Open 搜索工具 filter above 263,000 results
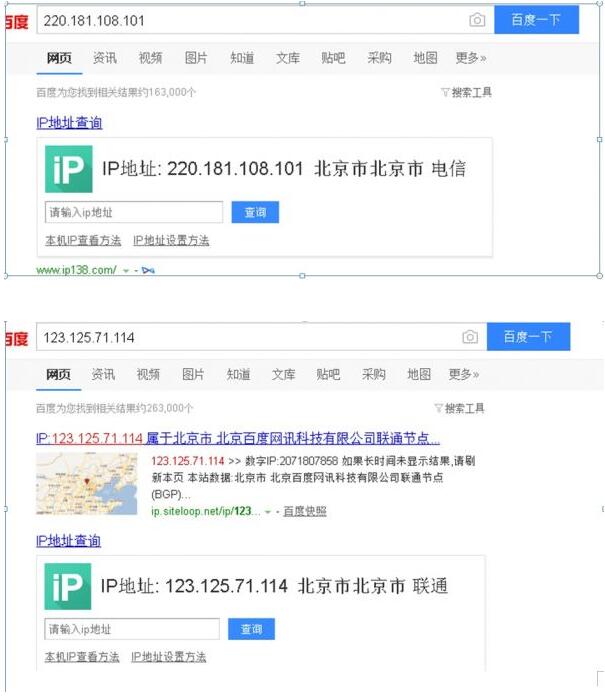This screenshot has width=605, height=700. 459,408
